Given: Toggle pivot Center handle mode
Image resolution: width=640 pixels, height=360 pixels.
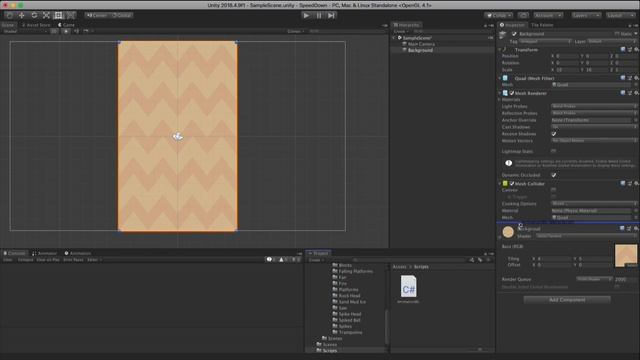Looking at the screenshot, I should pyautogui.click(x=96, y=15).
